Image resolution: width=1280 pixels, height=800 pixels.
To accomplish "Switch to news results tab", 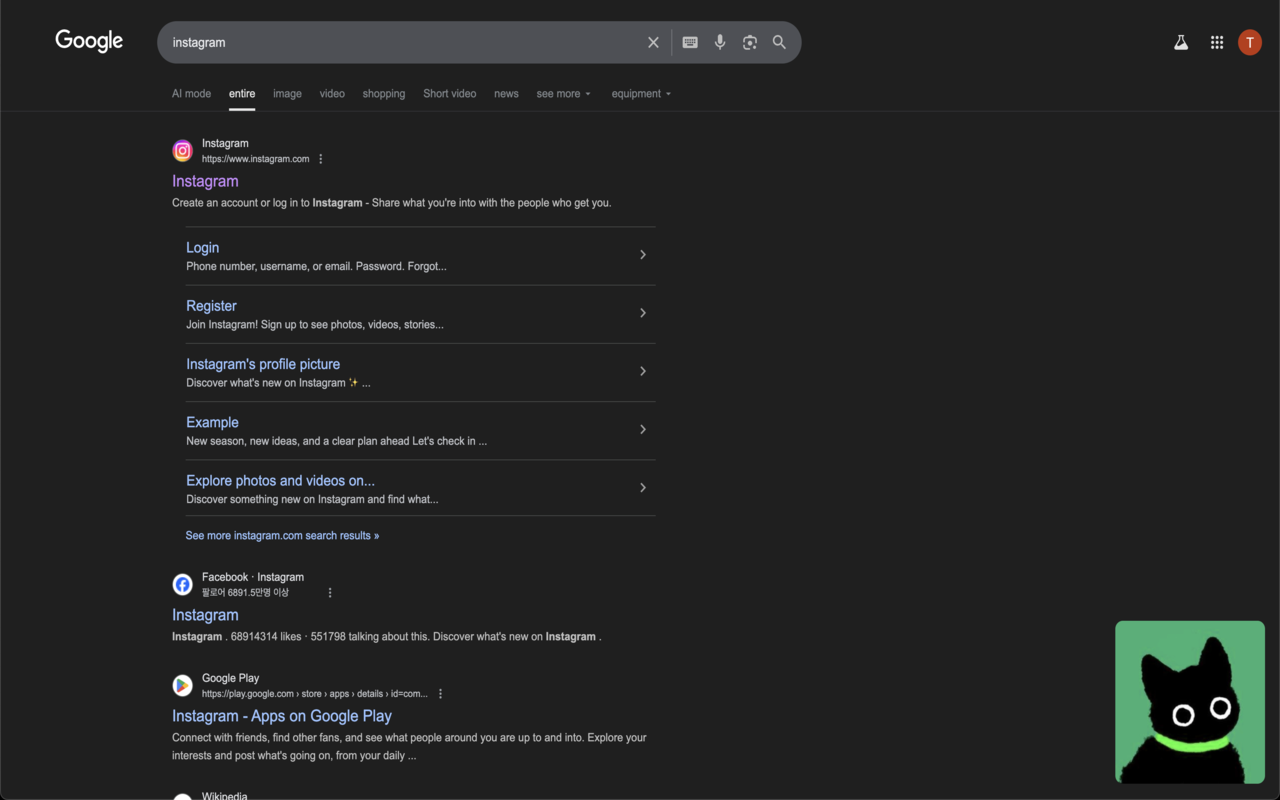I will [506, 94].
